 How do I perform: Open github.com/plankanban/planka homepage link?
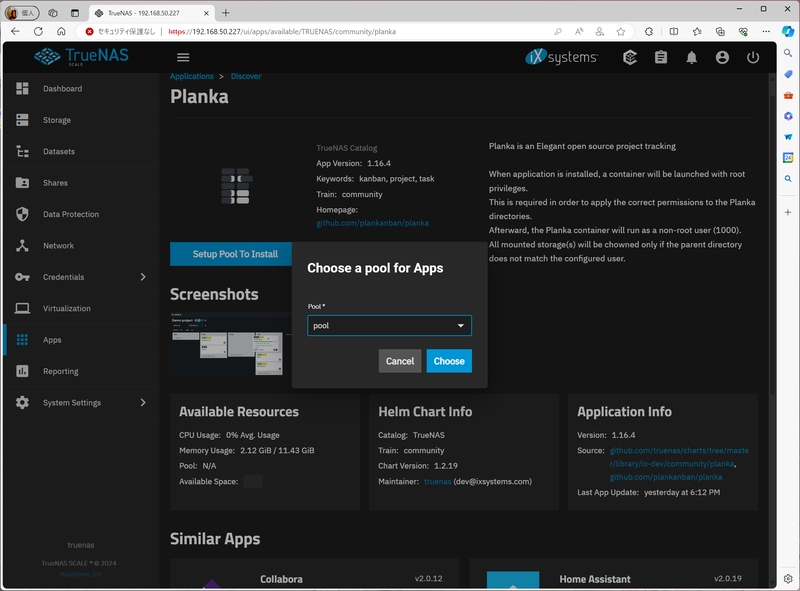point(372,223)
